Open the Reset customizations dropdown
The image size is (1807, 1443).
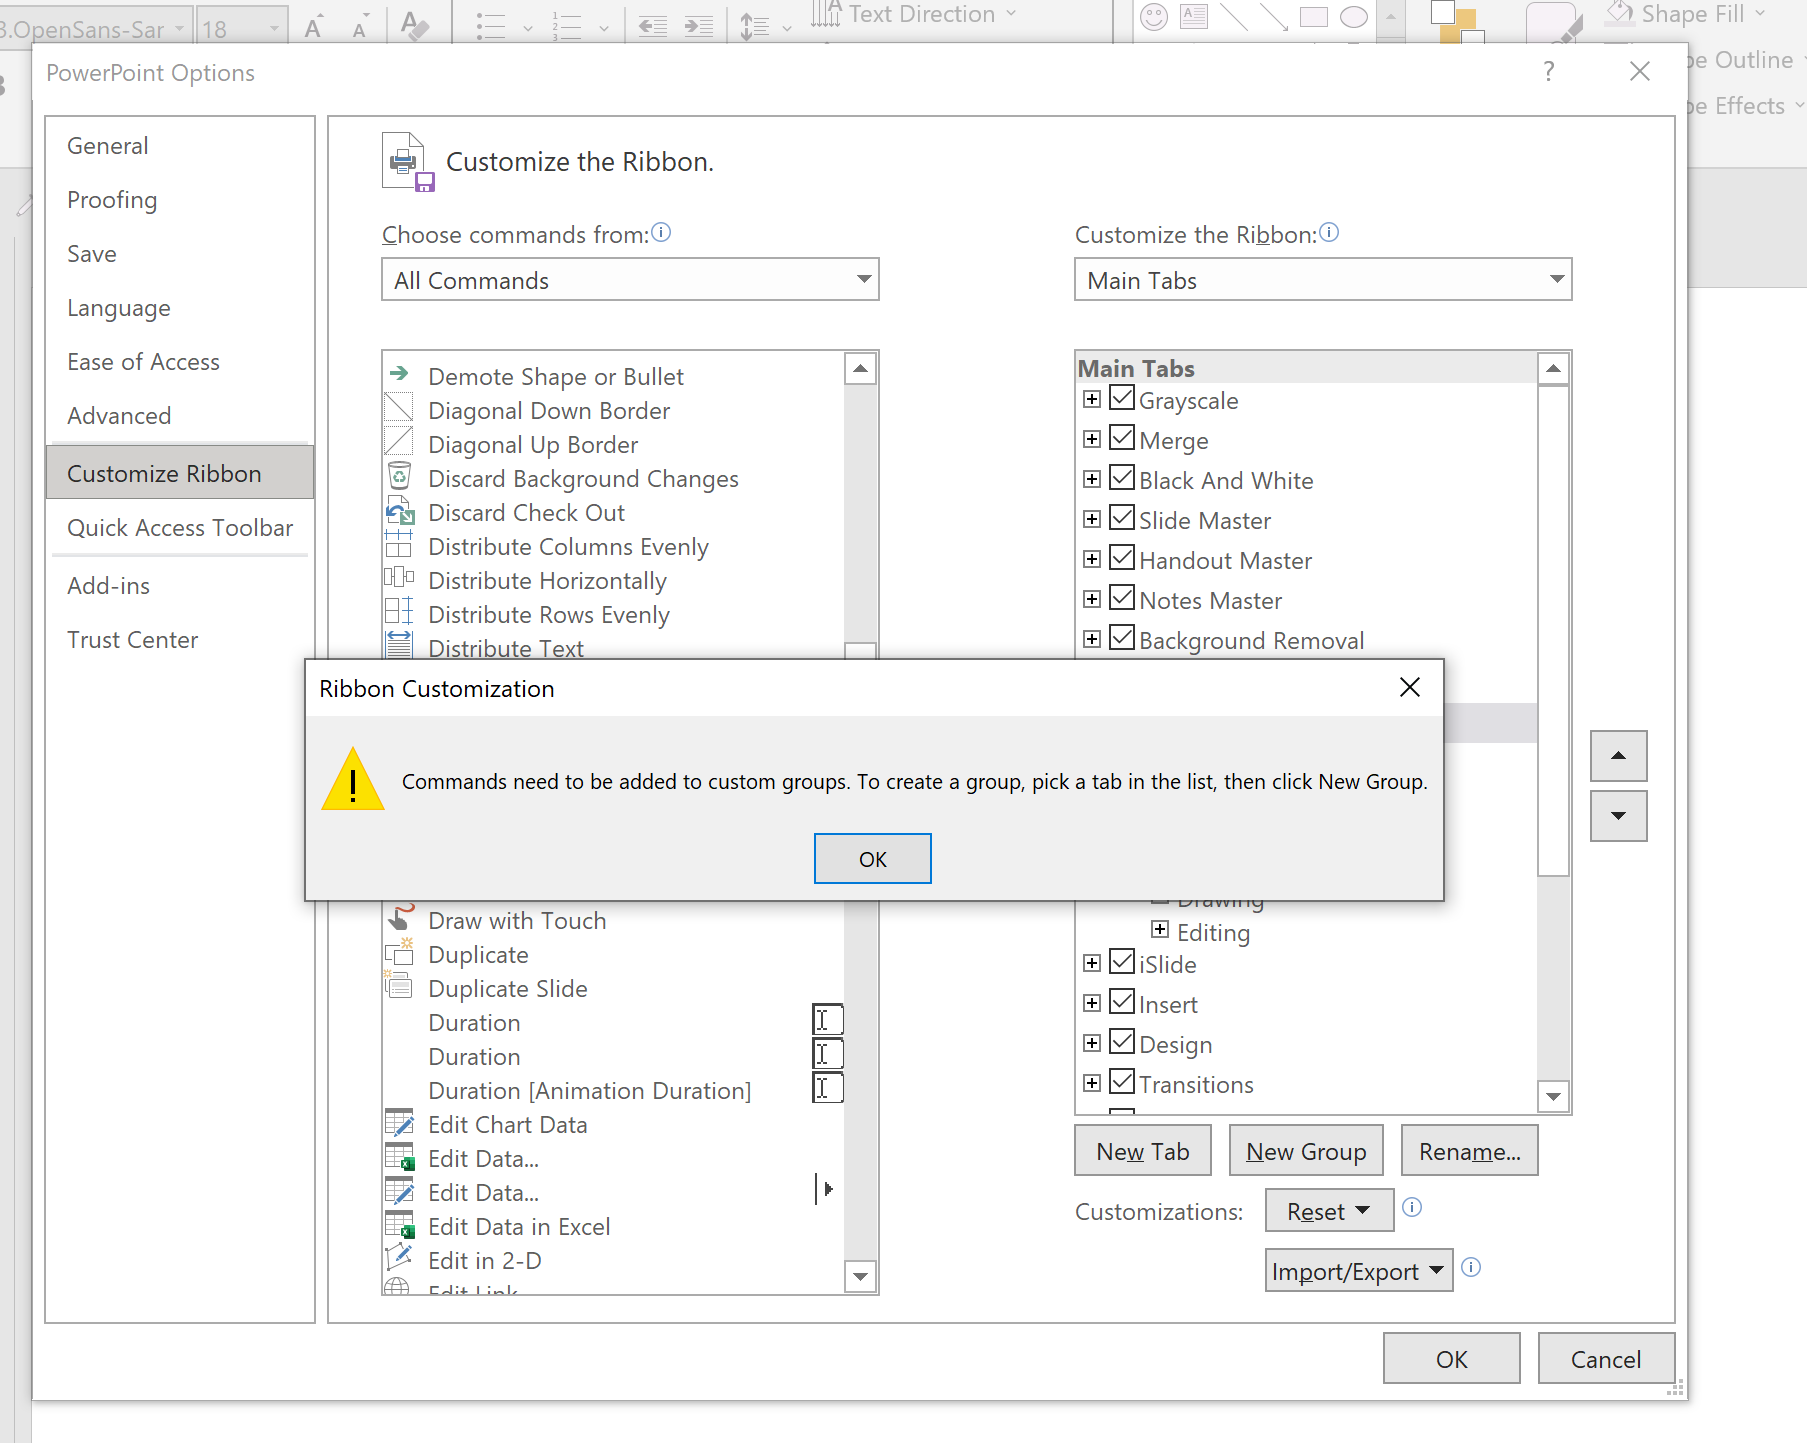(x=1330, y=1211)
